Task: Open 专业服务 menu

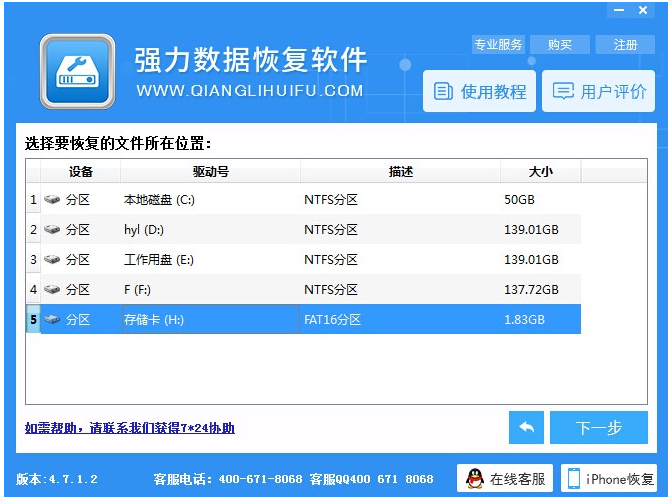Action: click(x=498, y=44)
